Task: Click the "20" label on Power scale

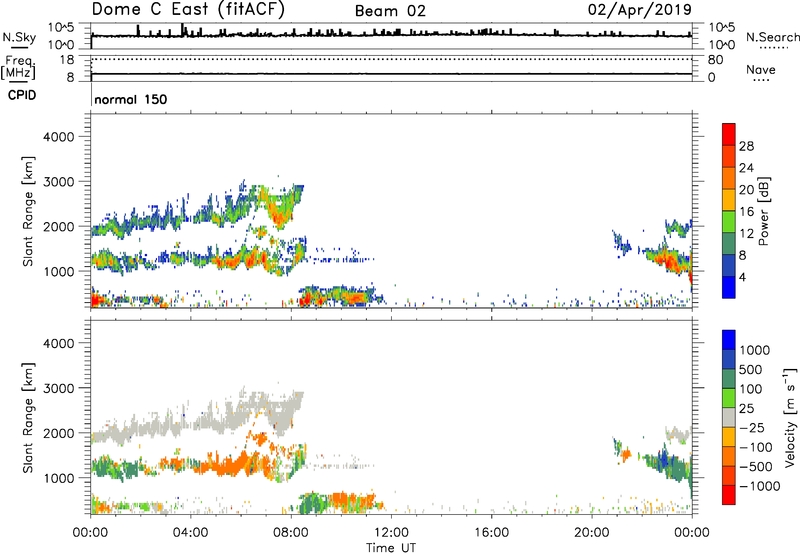Action: (746, 190)
